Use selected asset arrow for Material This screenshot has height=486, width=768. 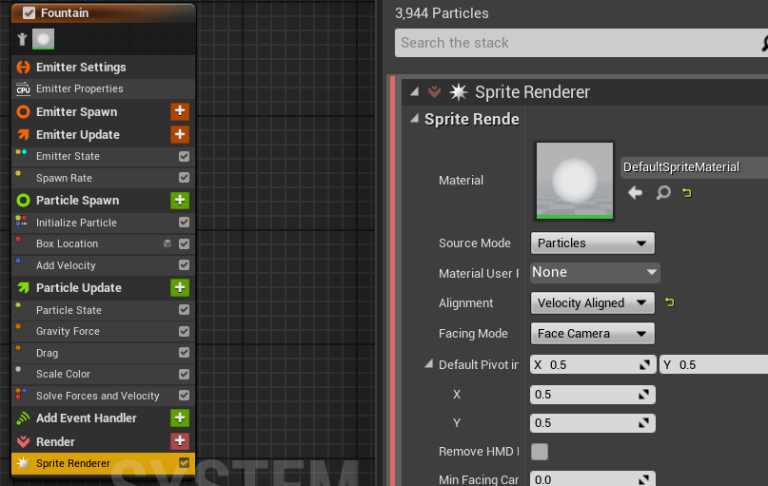pyautogui.click(x=635, y=193)
